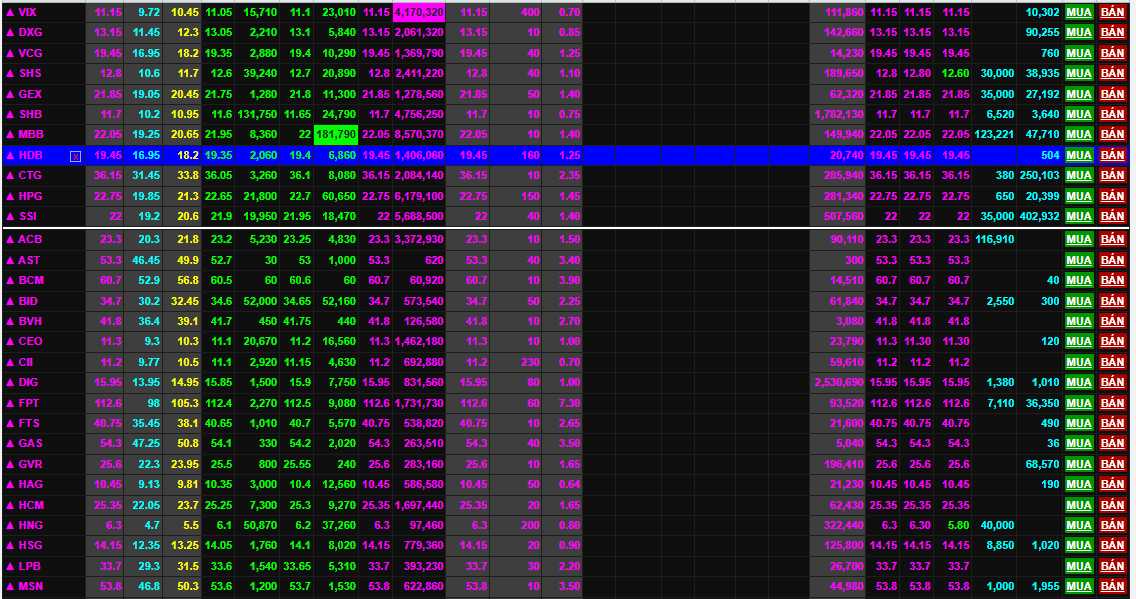Sell FPT with its BÁN button
Screen dimensions: 1136x599
coord(1112,403)
